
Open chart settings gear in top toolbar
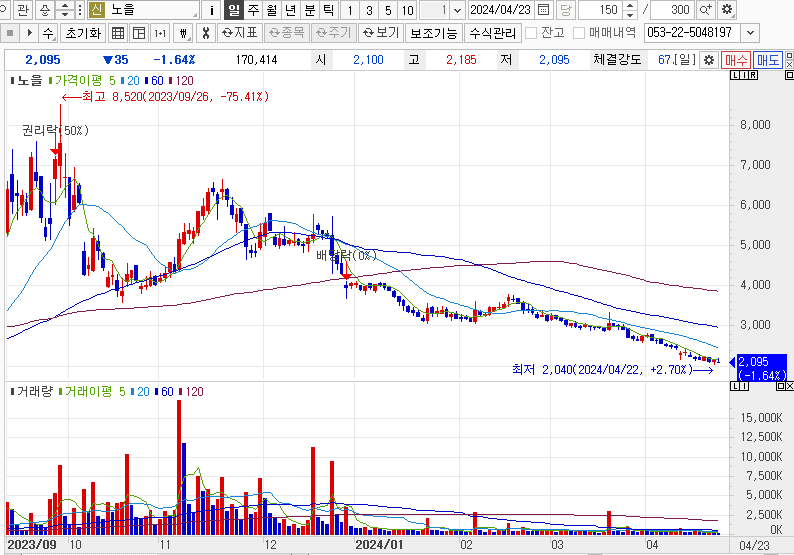tap(727, 10)
